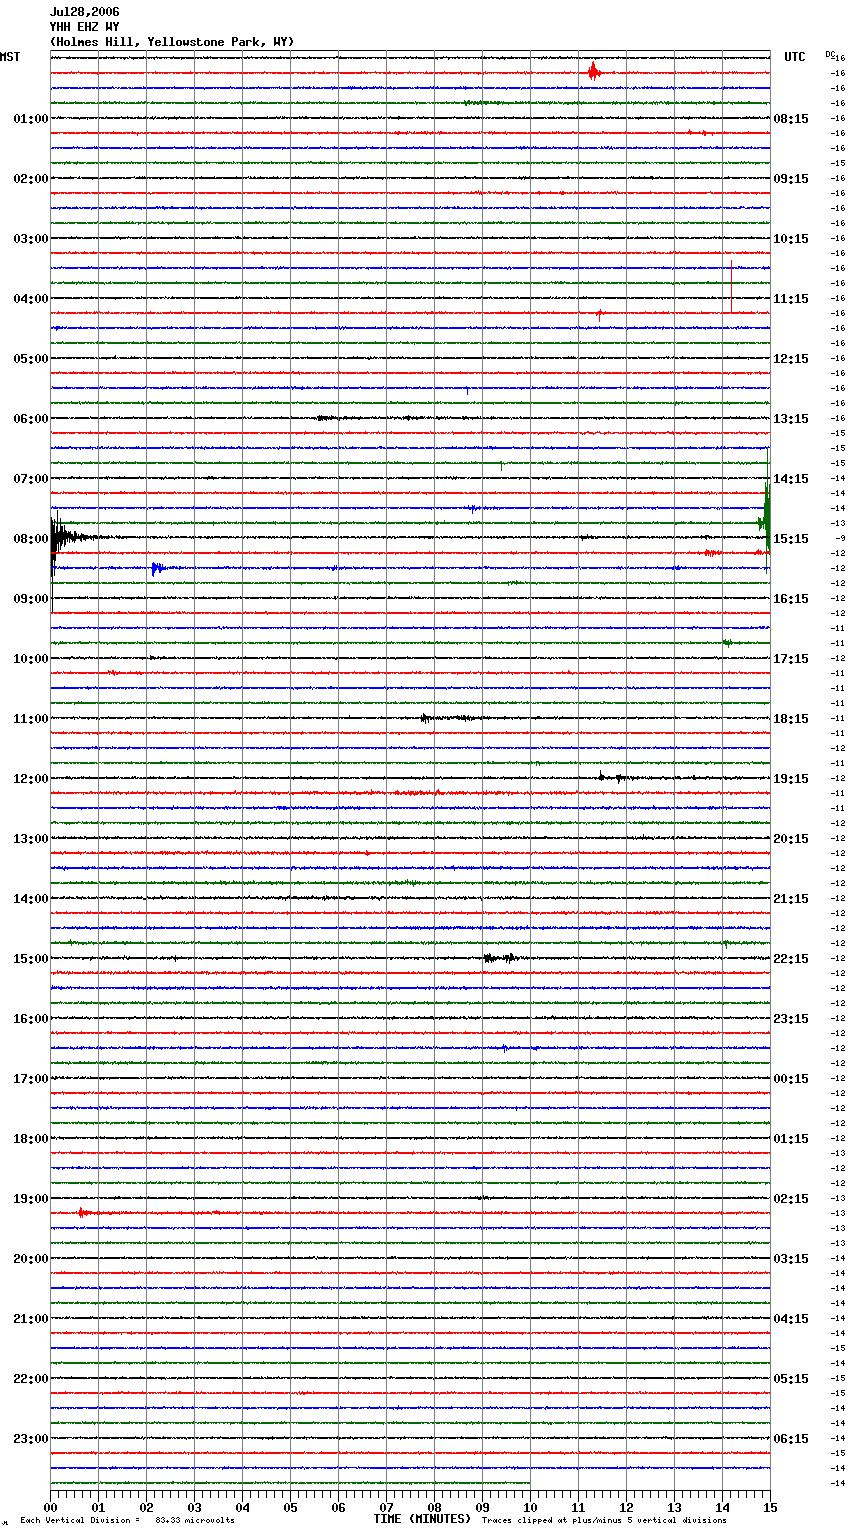Screen dimensions: 850x1534
Task: Select the 13:00 MST time label
Action: (x=31, y=839)
